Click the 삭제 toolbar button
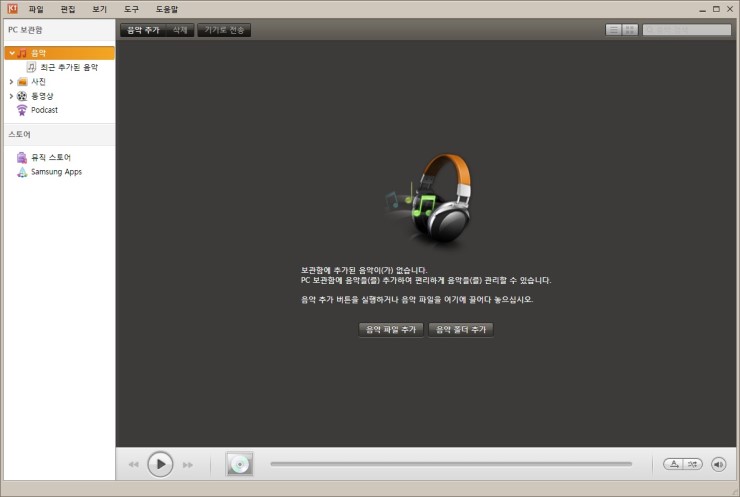Screen dimensions: 740x497 click(x=180, y=30)
